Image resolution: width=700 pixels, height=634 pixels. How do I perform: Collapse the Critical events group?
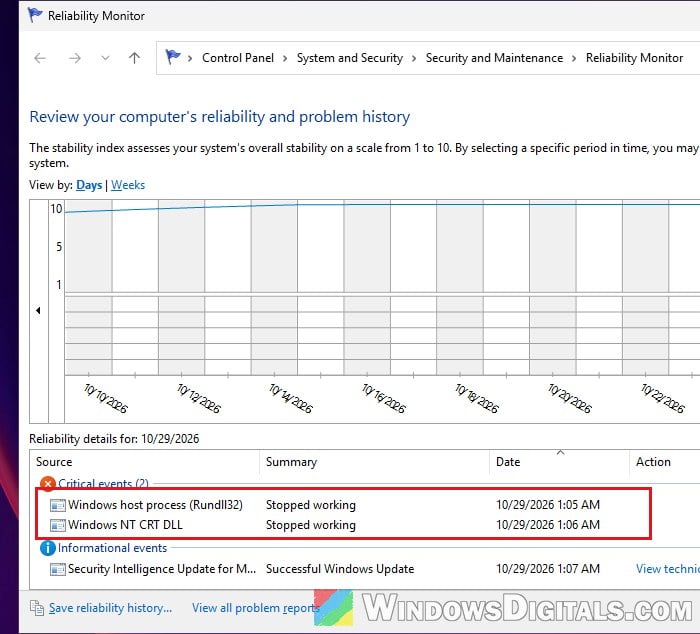pyautogui.click(x=103, y=484)
